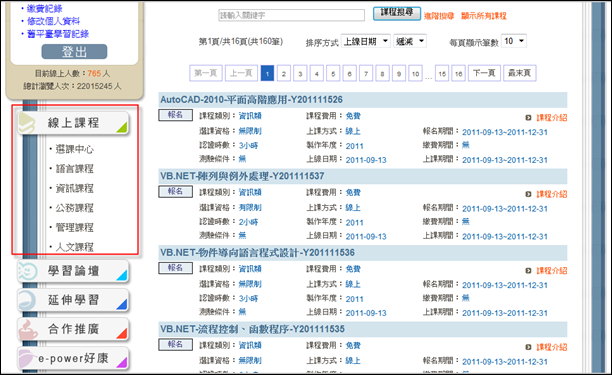Select 管理課程 in the sidebar
This screenshot has height=375, width=612.
click(74, 227)
